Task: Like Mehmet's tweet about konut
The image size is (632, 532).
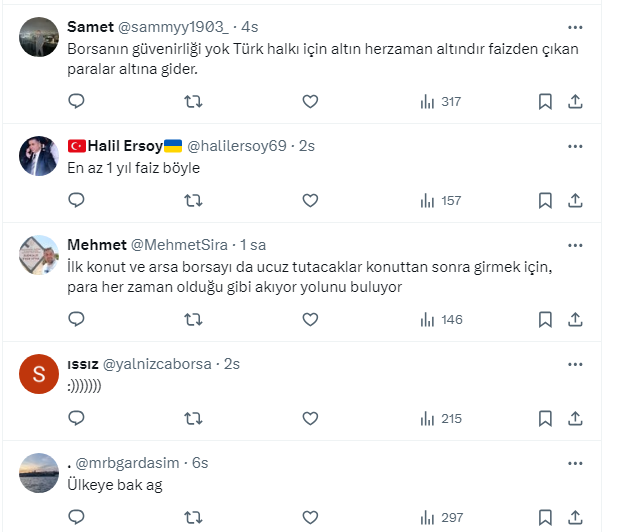Action: [x=310, y=319]
